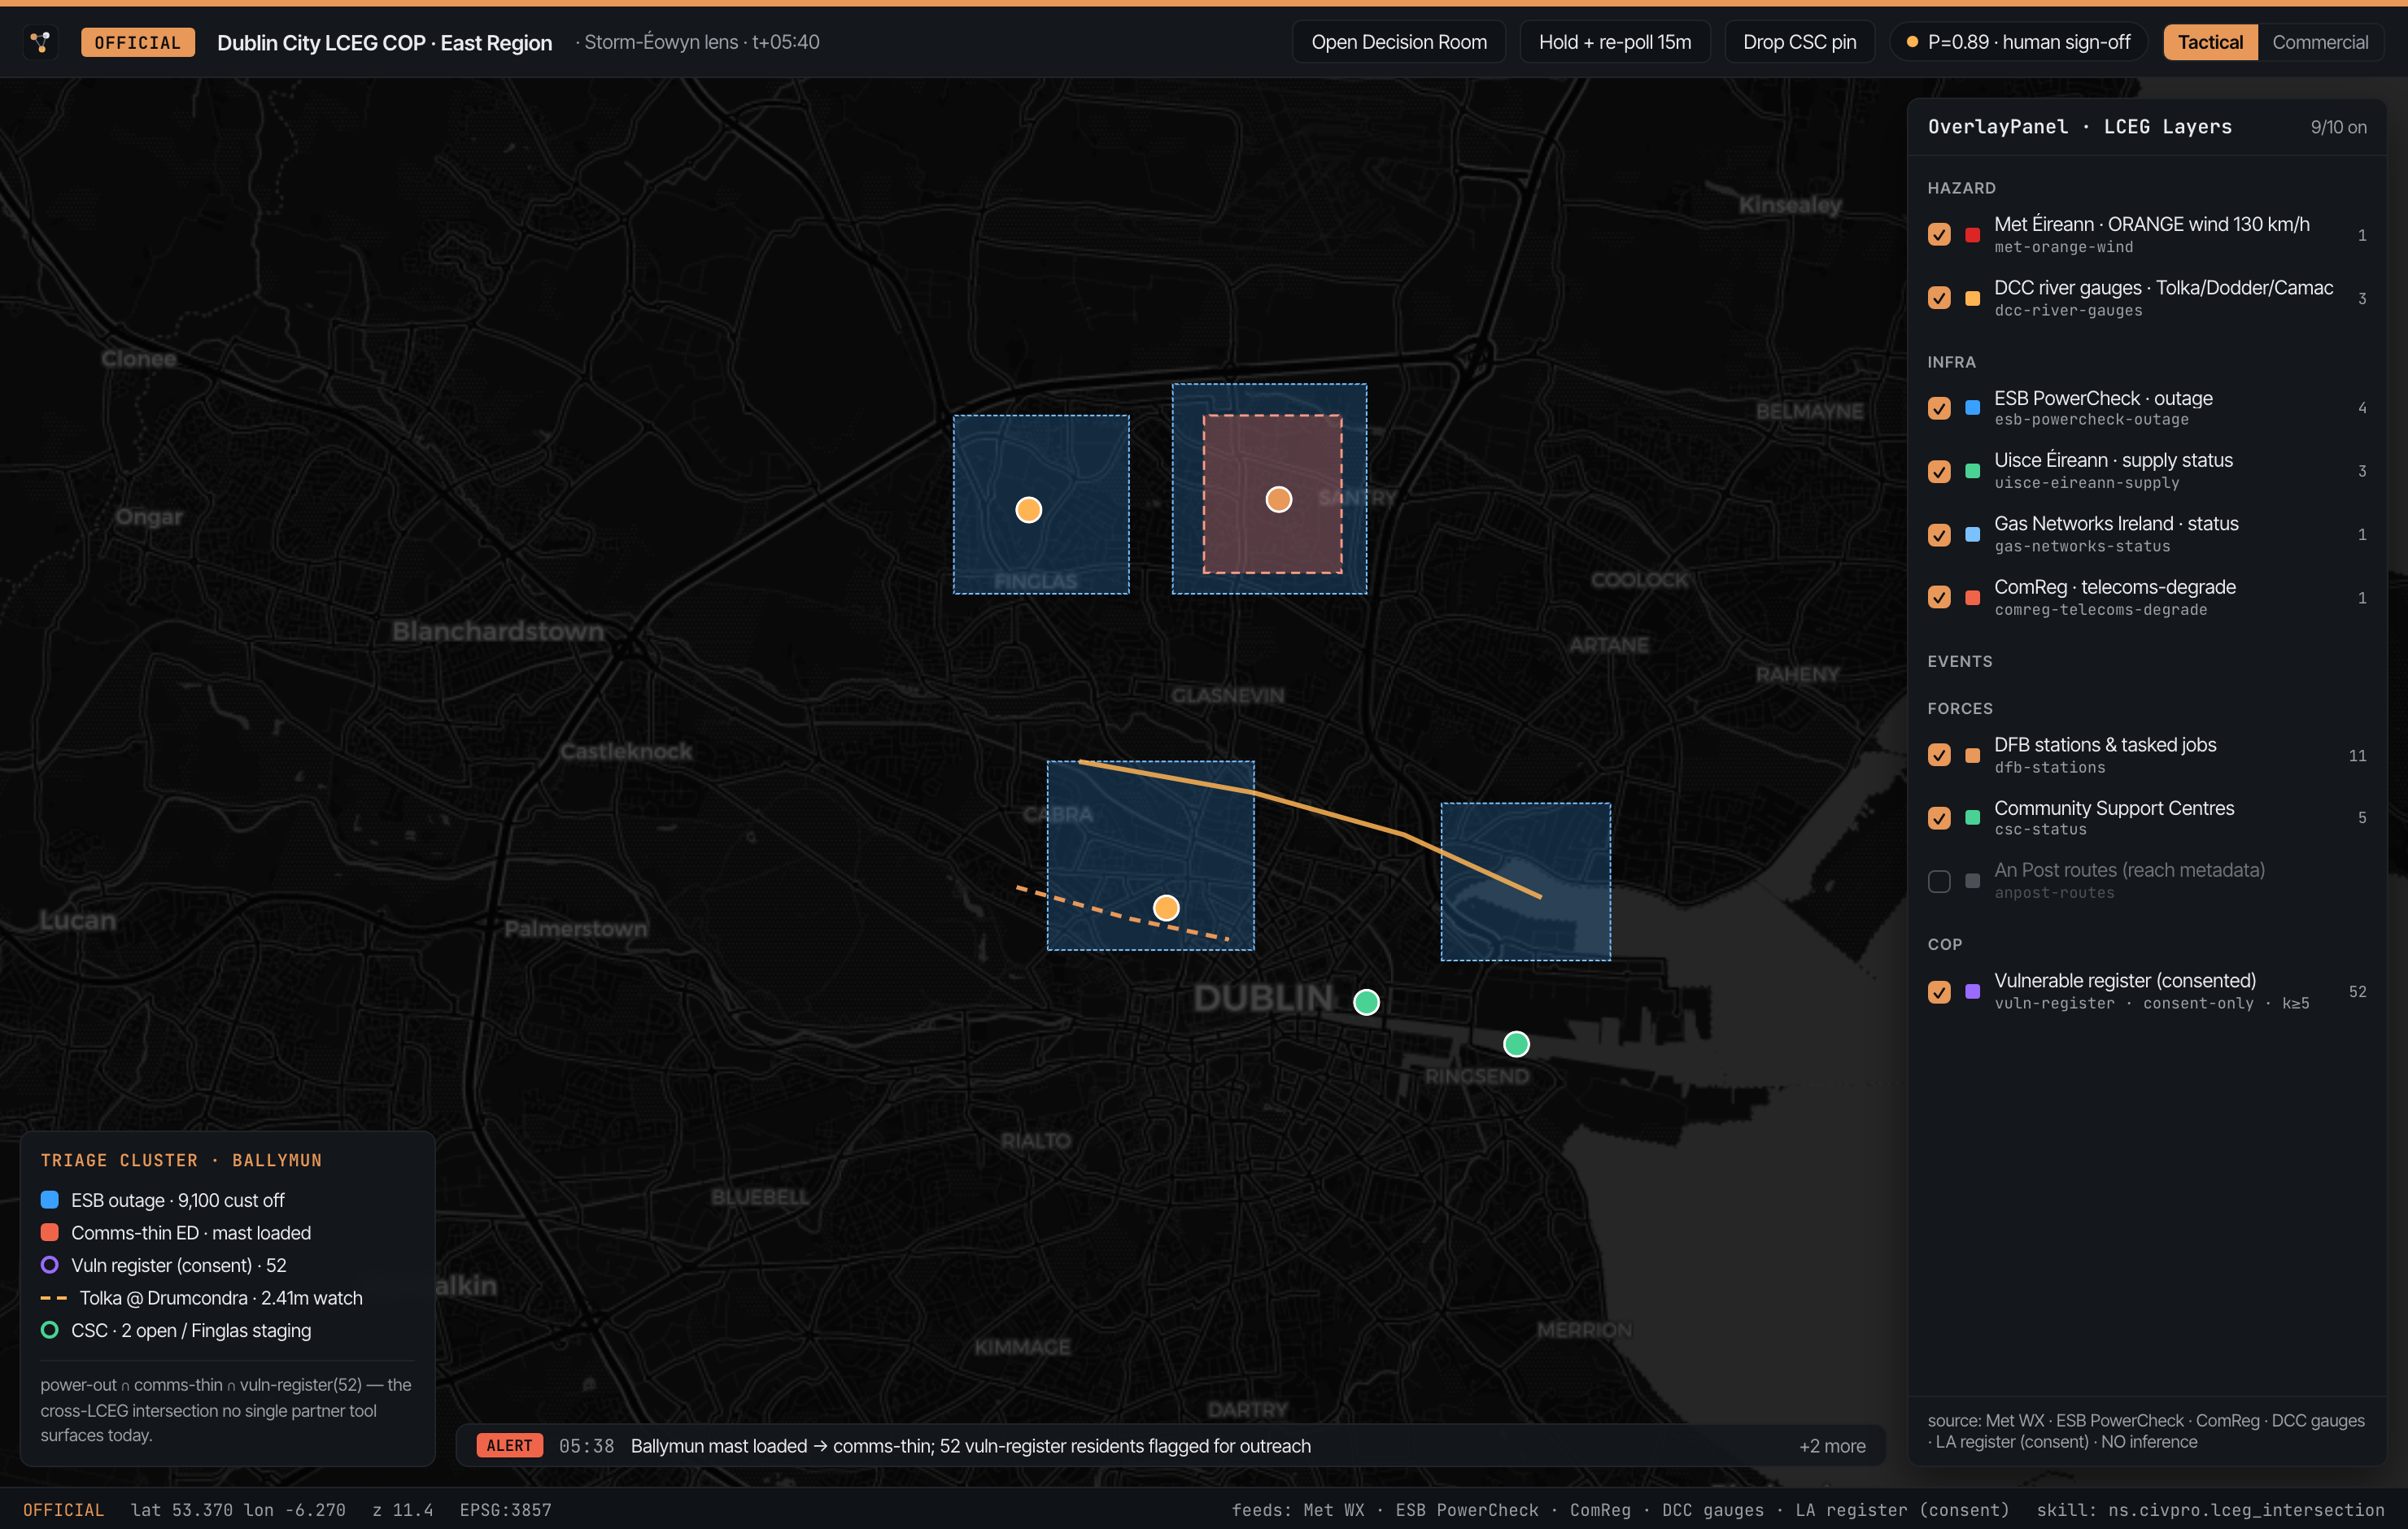Viewport: 2408px width, 1529px height.
Task: Click OFFICIAL label in status bar
Action: coord(63,1510)
